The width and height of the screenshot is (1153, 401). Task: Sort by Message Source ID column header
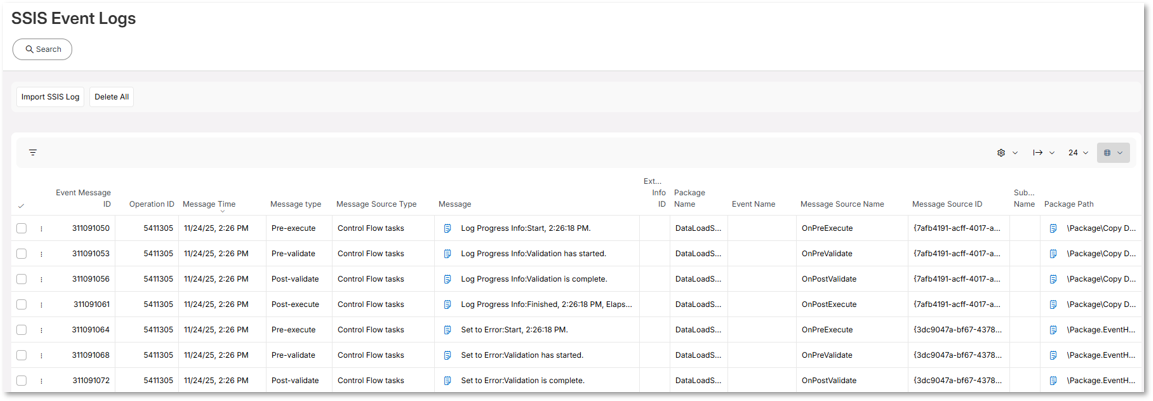[x=947, y=204]
